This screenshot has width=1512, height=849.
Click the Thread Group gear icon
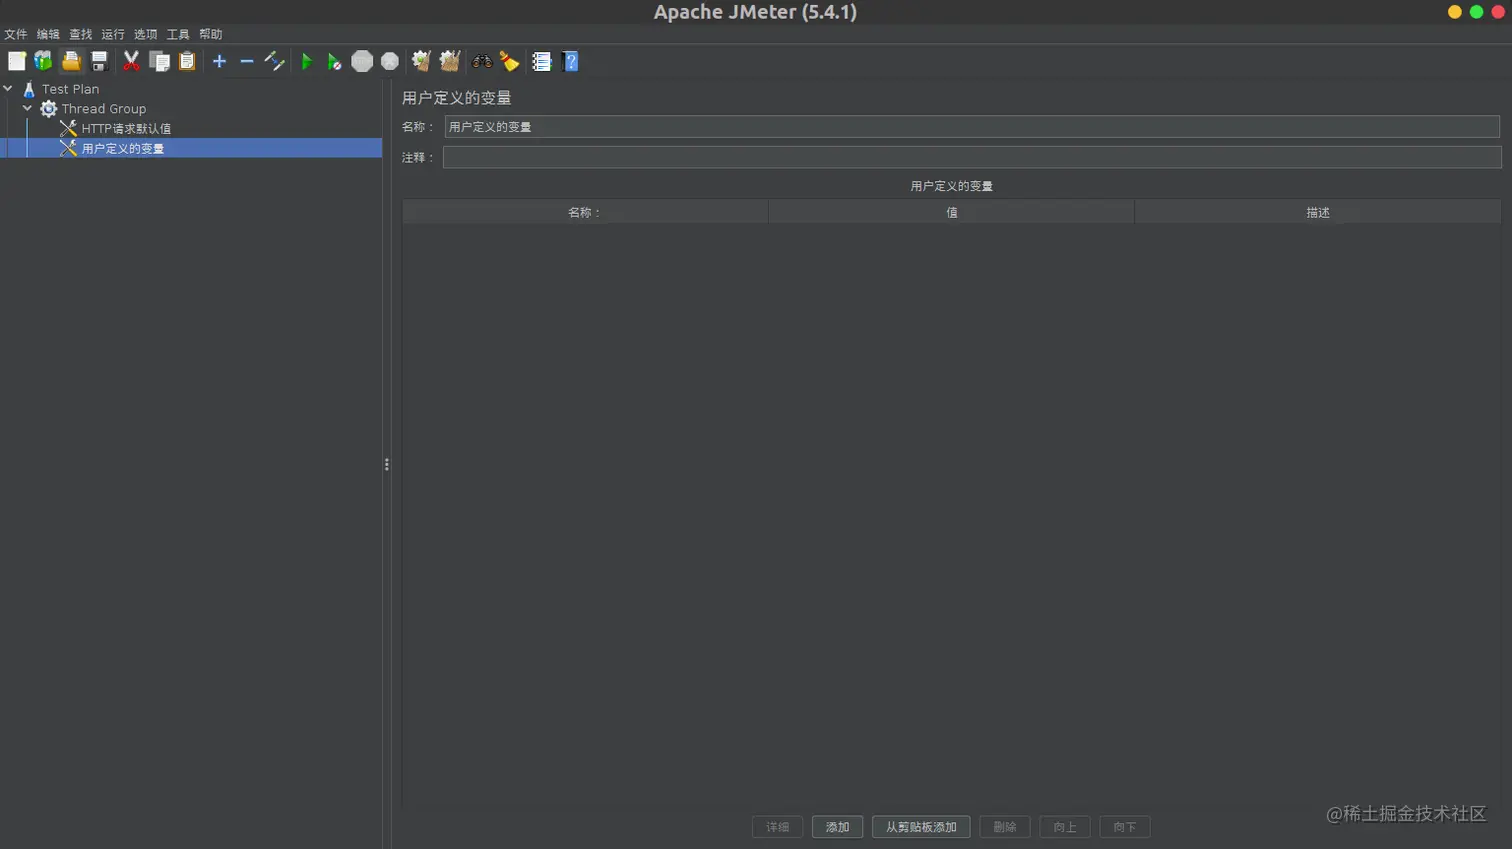coord(48,109)
